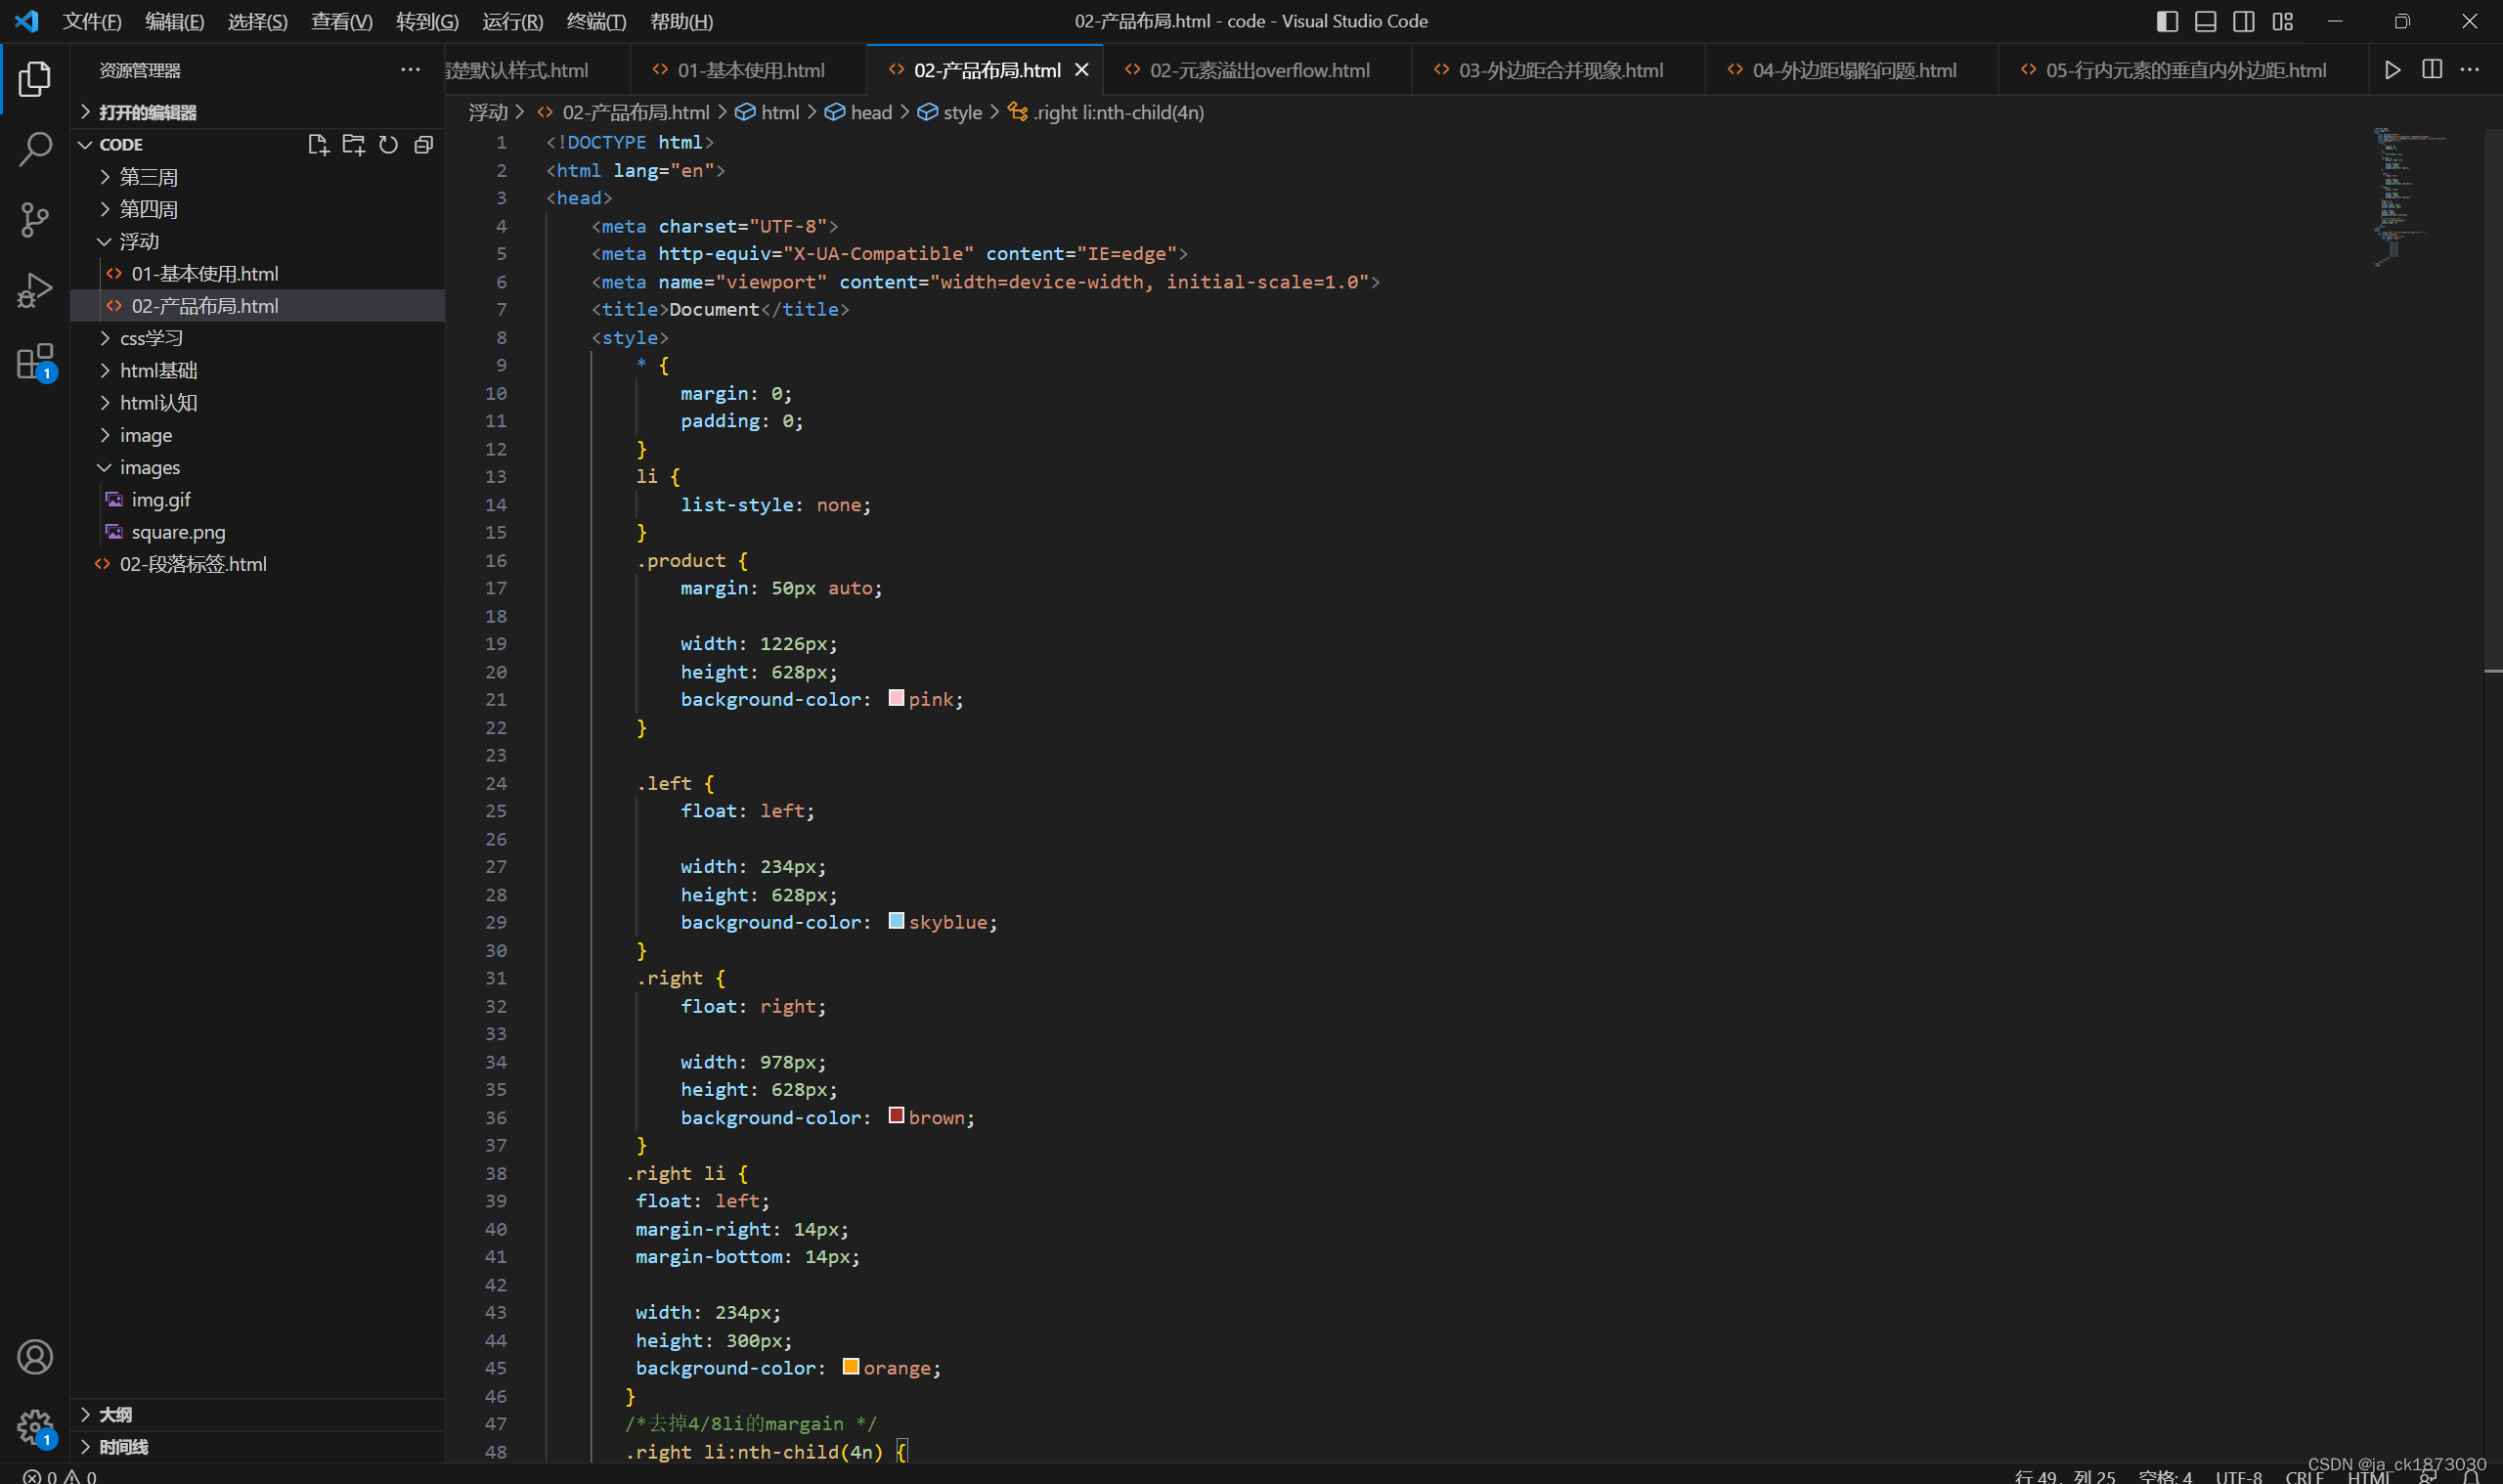The image size is (2503, 1484).
Task: Click the head breadcrumb item
Action: coord(870,112)
